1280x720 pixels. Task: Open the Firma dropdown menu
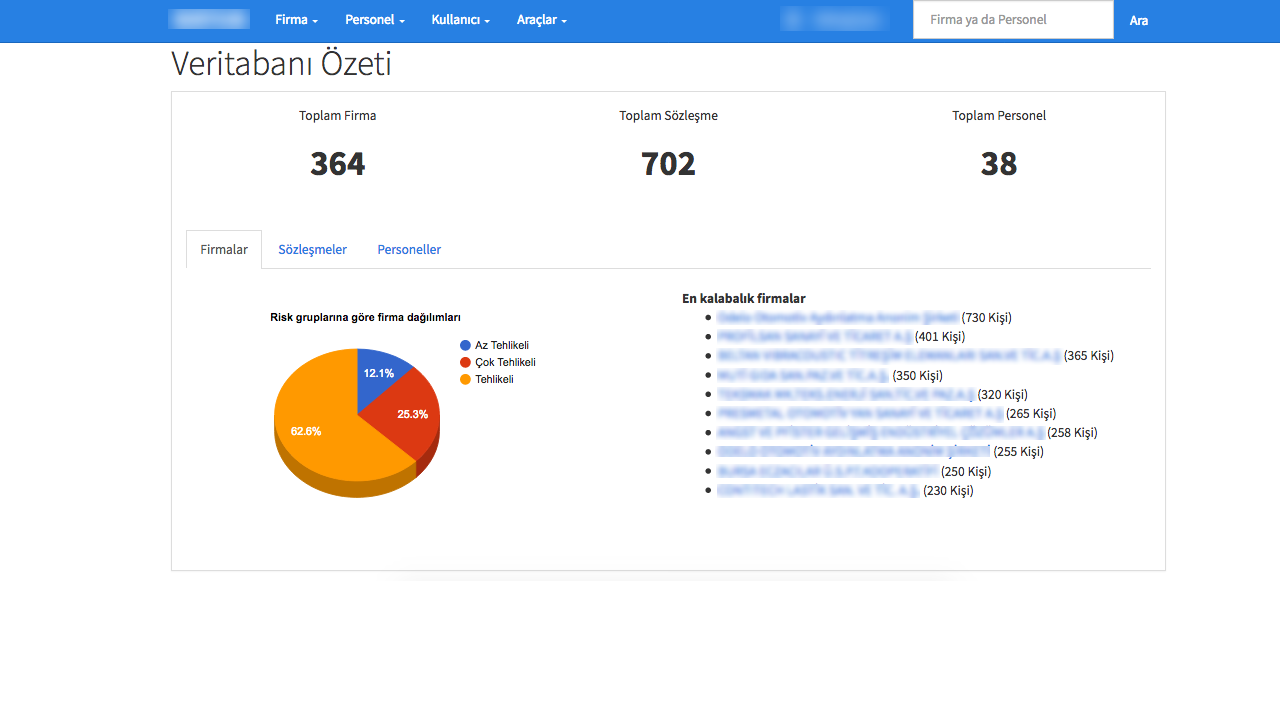(296, 20)
